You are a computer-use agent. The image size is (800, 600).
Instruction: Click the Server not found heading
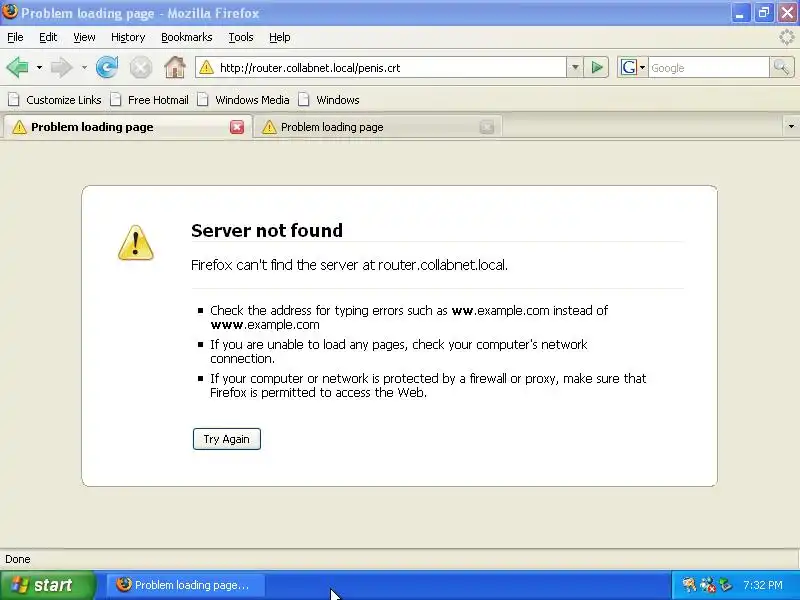click(267, 231)
